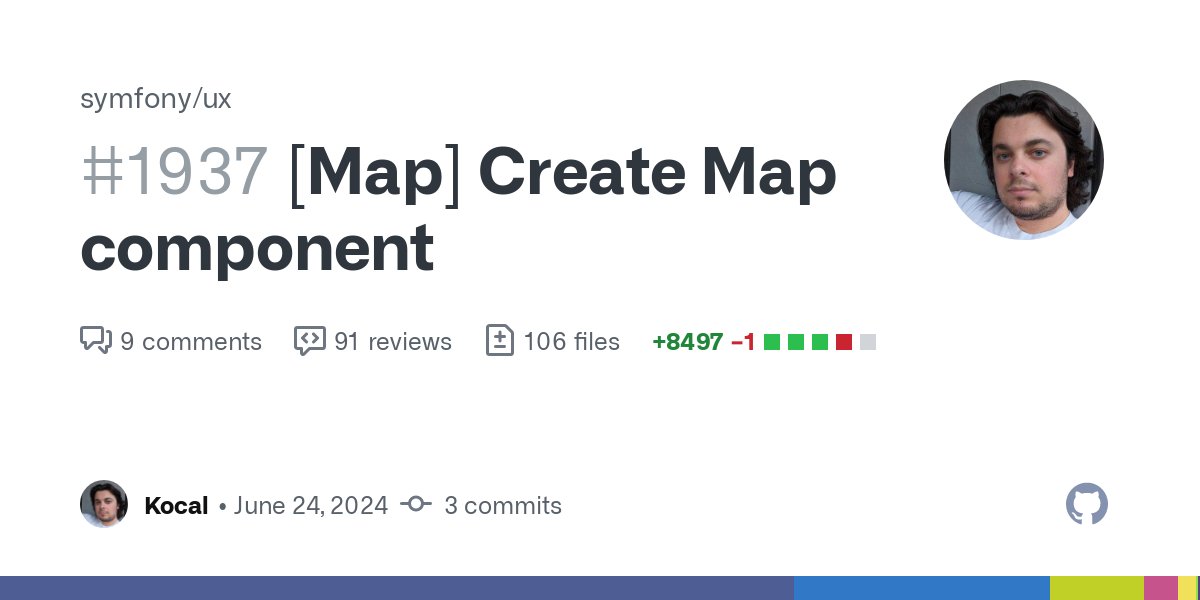Viewport: 1200px width, 600px height.
Task: Open the symfony/ux repository name
Action: (156, 99)
